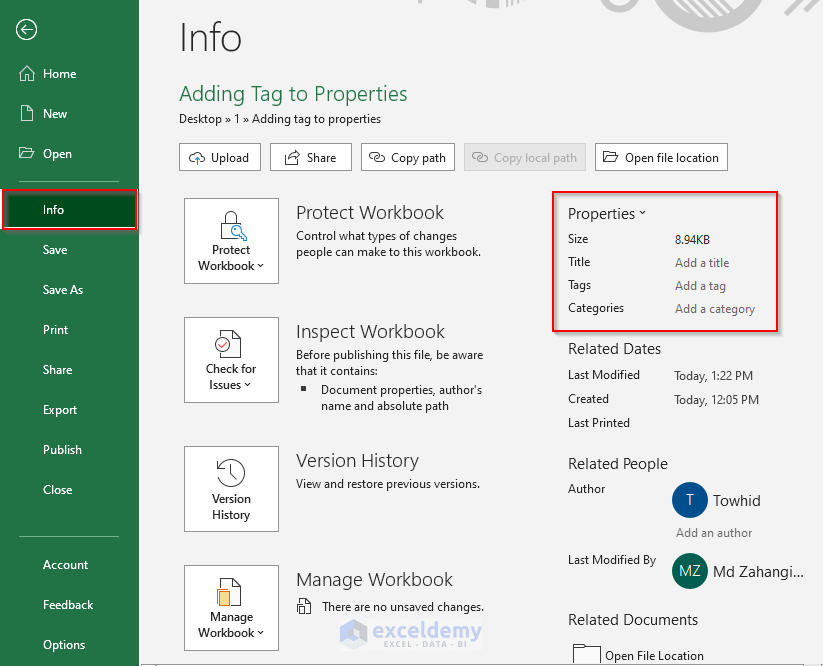Click the Back arrow to exit Info view
Viewport: 823px width, 666px height.
click(26, 30)
